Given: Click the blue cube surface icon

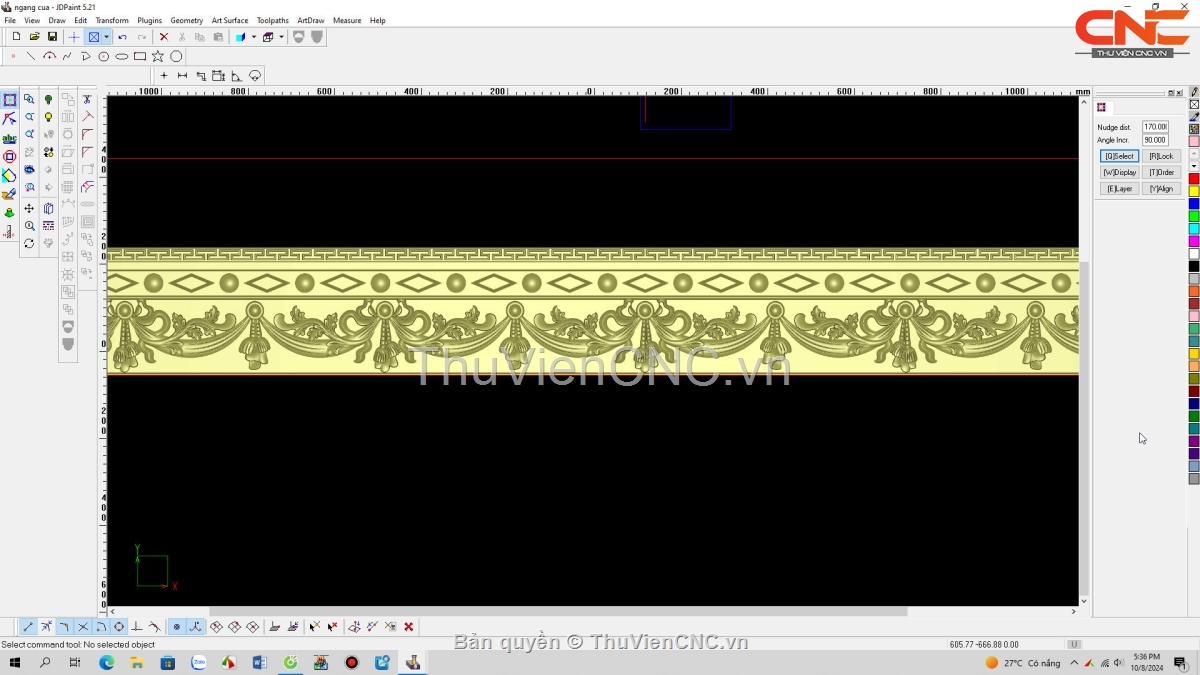Looking at the screenshot, I should [240, 37].
